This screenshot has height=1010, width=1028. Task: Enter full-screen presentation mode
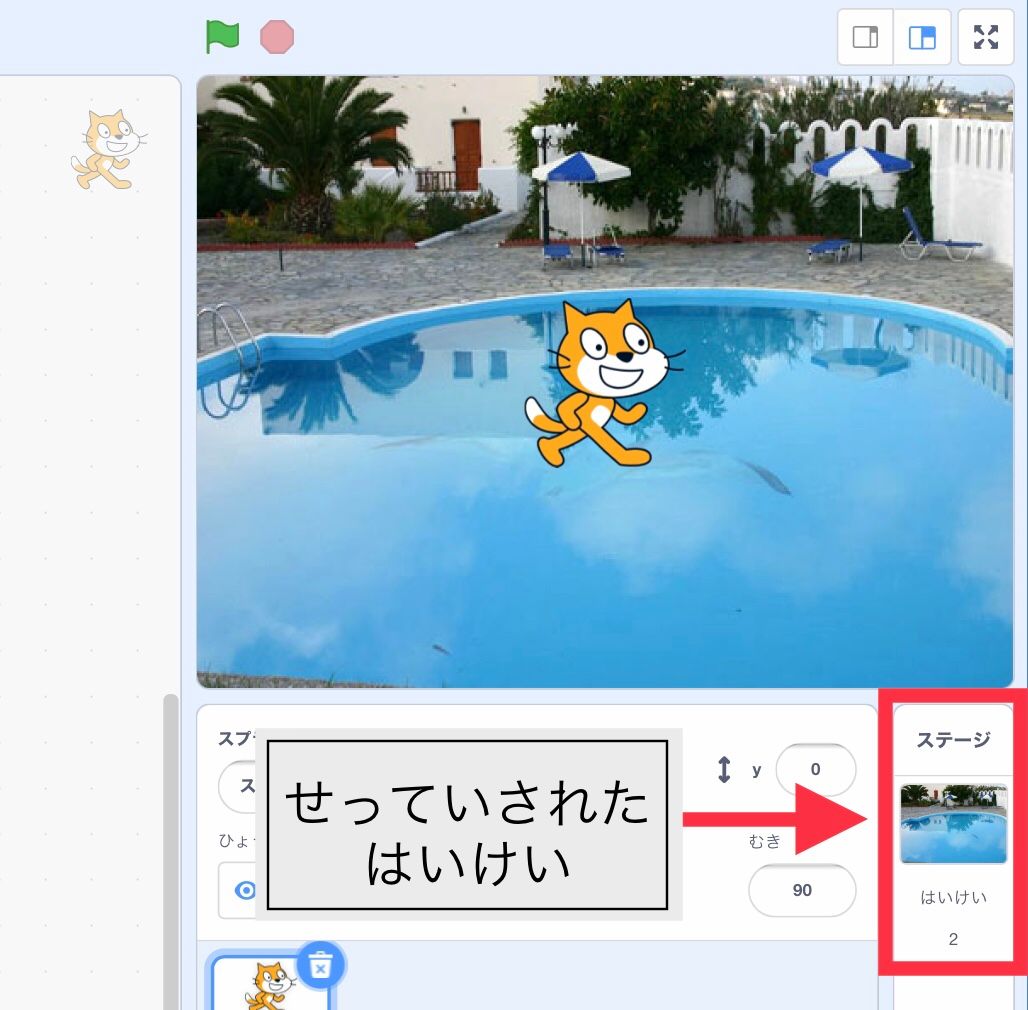point(986,37)
